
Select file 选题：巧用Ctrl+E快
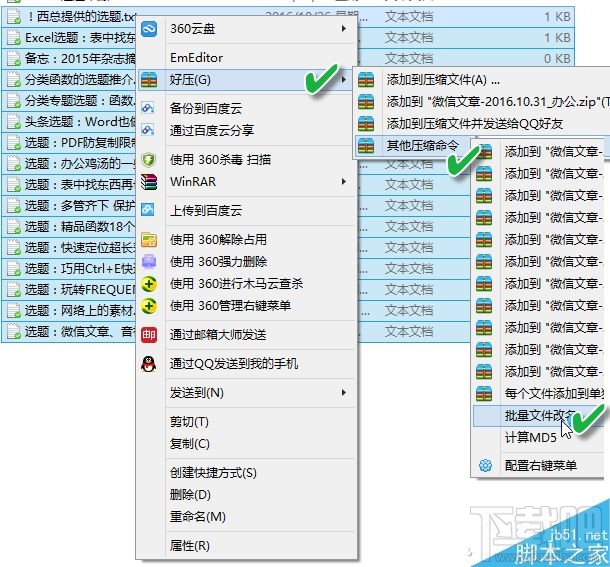(80, 269)
